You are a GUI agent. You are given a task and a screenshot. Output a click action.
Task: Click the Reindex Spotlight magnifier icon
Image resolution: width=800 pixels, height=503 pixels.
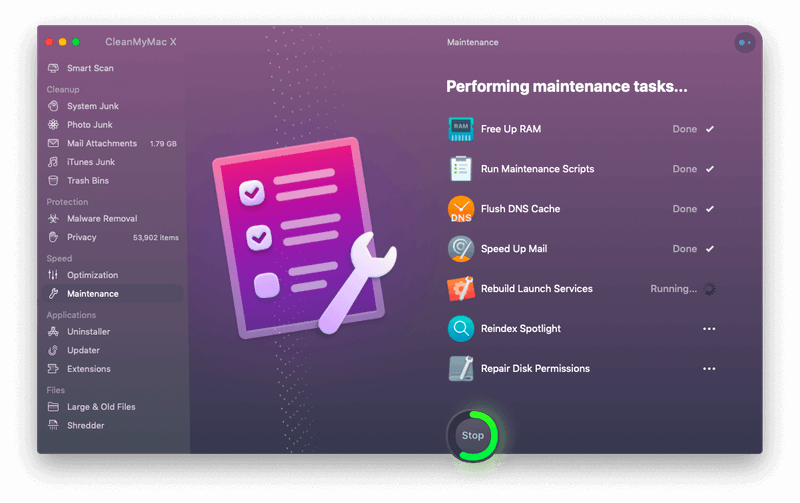[461, 329]
